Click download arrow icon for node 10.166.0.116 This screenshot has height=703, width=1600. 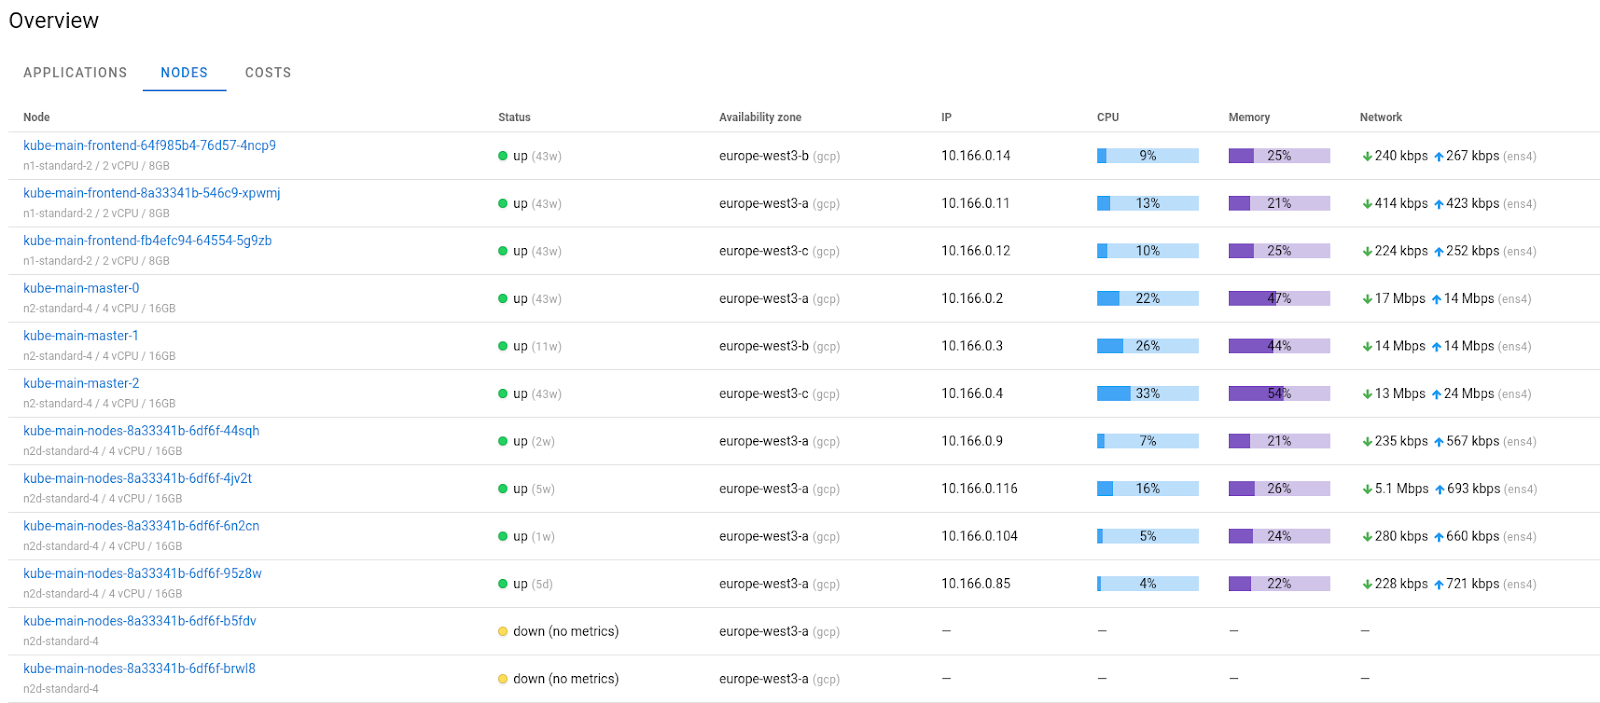click(1367, 490)
